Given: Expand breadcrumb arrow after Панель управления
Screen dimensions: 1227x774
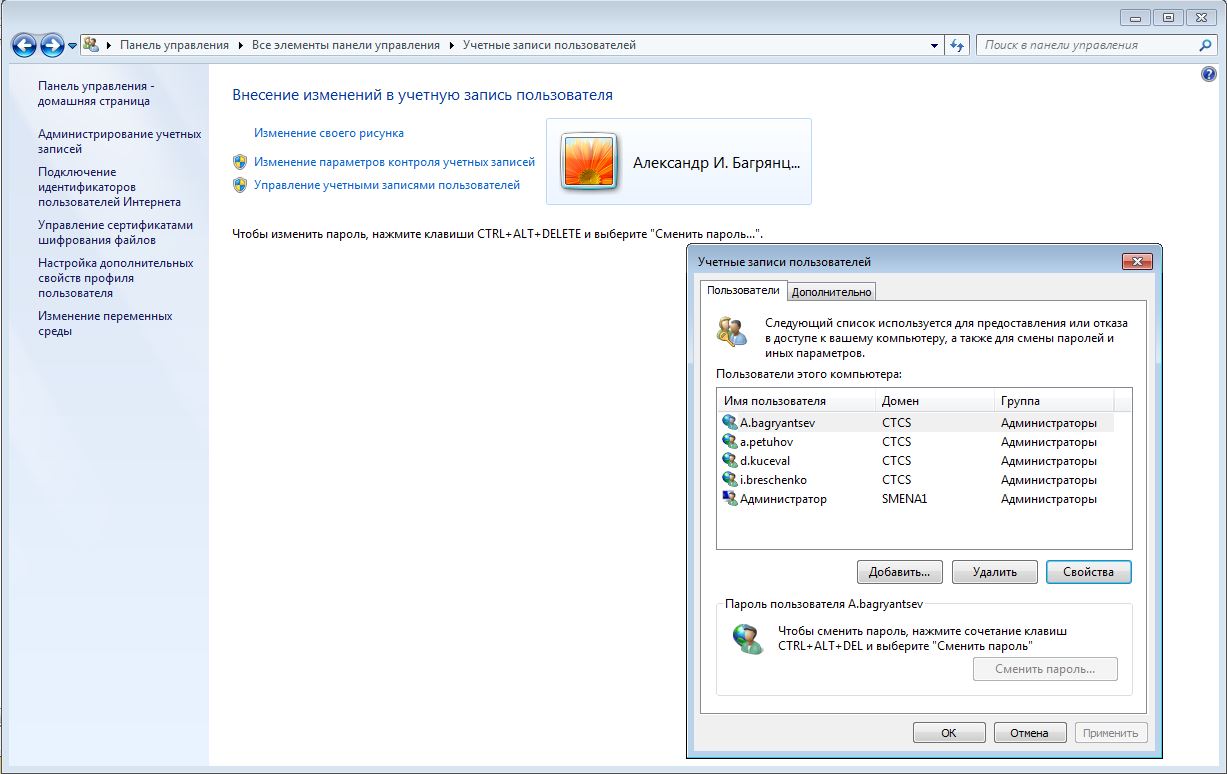Looking at the screenshot, I should point(241,45).
